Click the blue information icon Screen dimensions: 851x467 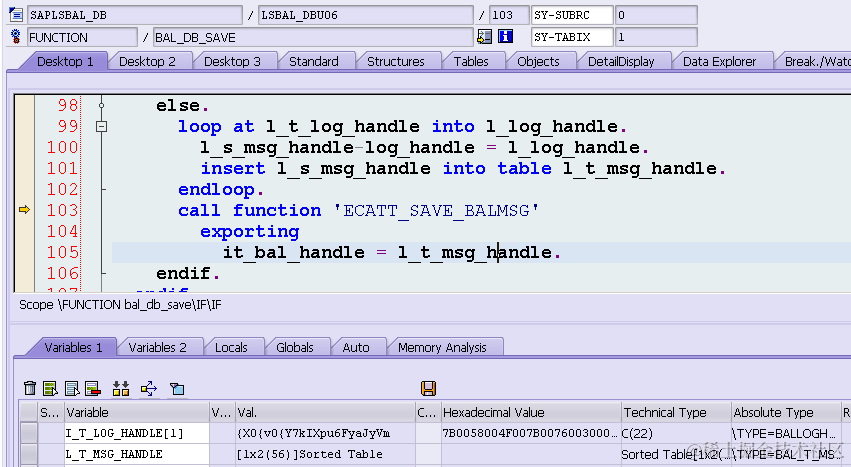[506, 37]
